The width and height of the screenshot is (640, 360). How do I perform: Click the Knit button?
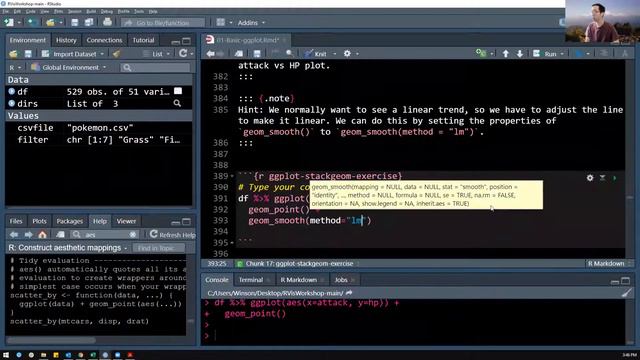pyautogui.click(x=316, y=53)
